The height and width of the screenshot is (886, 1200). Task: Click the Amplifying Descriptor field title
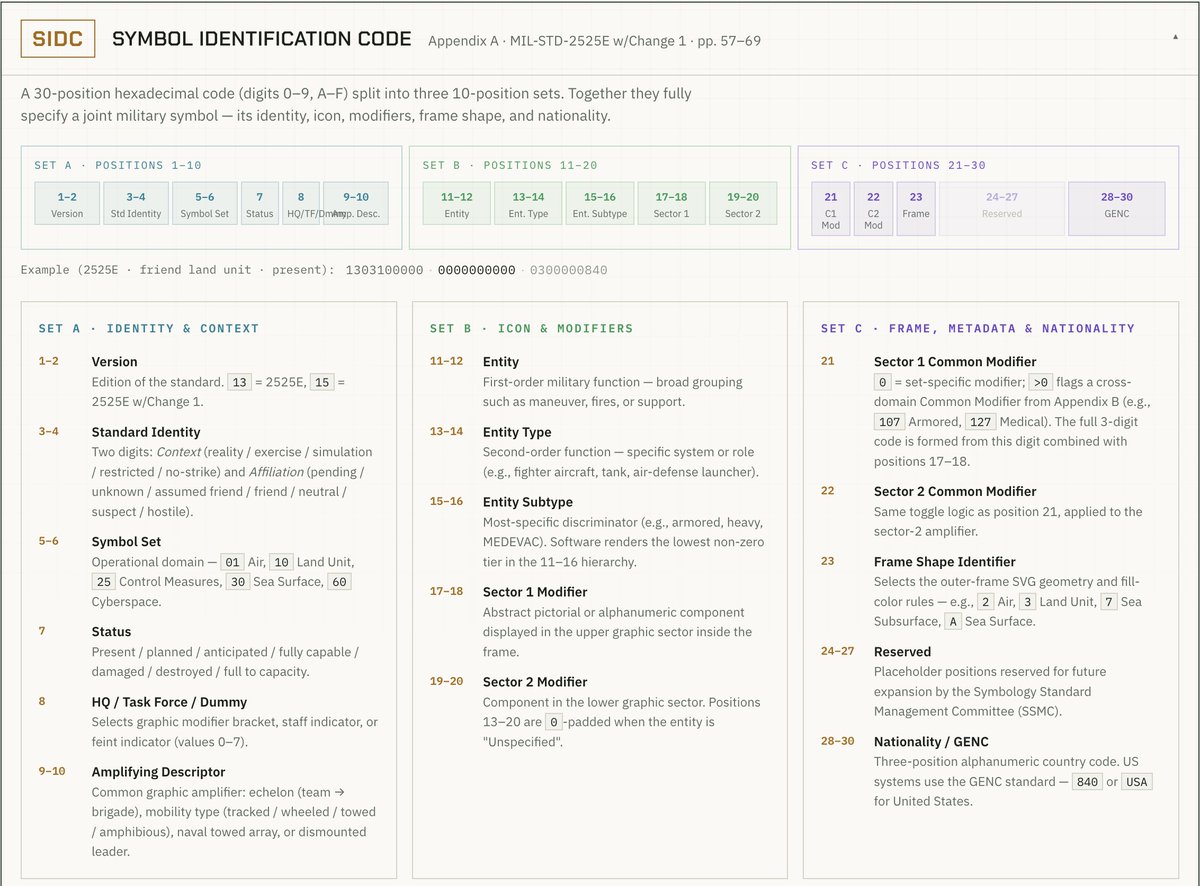[x=159, y=772]
